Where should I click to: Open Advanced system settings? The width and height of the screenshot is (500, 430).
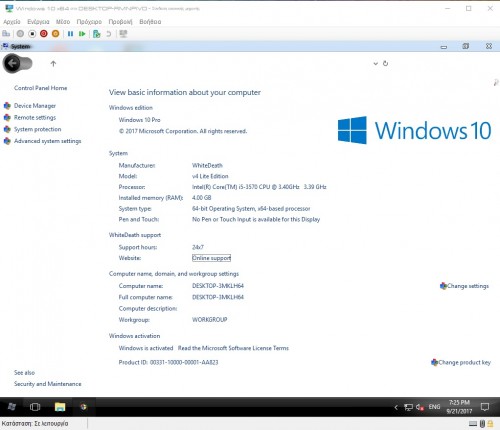point(47,141)
